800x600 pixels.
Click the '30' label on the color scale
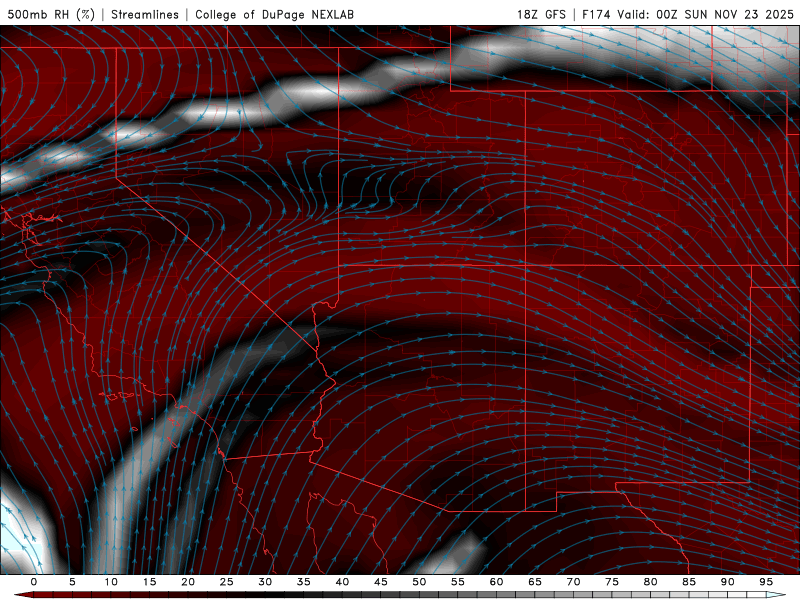point(265,582)
